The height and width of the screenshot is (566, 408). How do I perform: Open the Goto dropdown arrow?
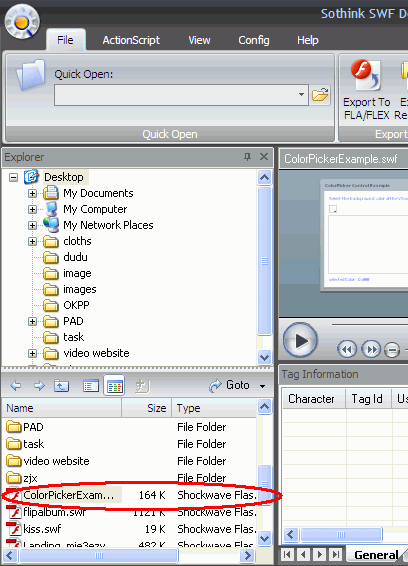click(x=262, y=386)
